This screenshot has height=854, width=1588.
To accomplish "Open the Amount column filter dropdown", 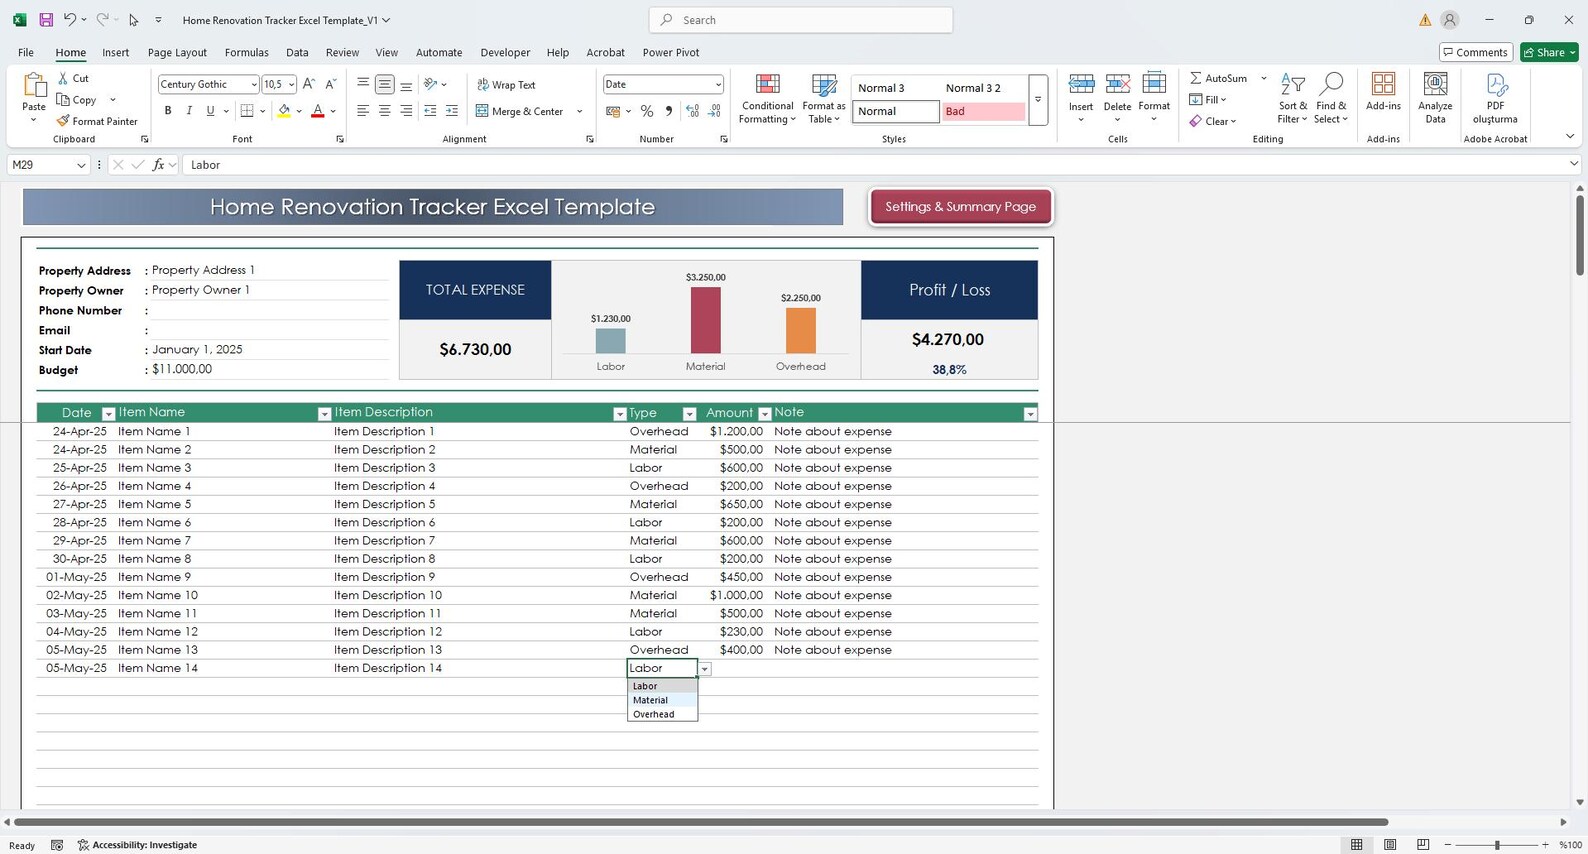I will coord(765,414).
